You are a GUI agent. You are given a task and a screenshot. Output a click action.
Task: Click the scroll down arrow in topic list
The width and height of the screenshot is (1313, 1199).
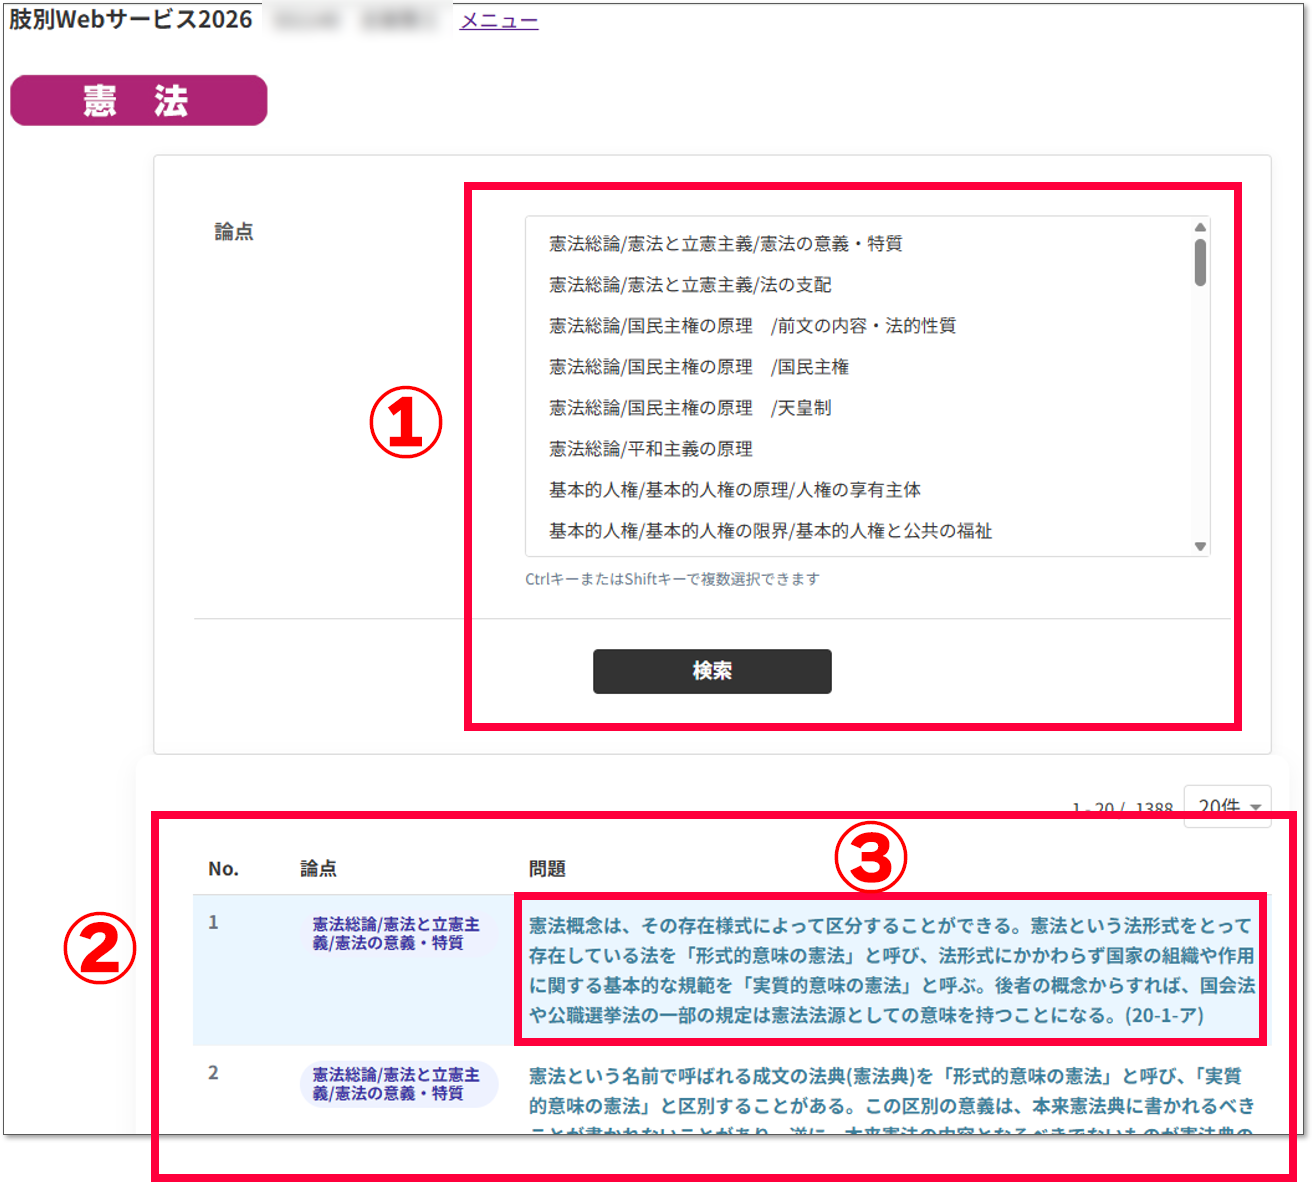click(x=1200, y=546)
